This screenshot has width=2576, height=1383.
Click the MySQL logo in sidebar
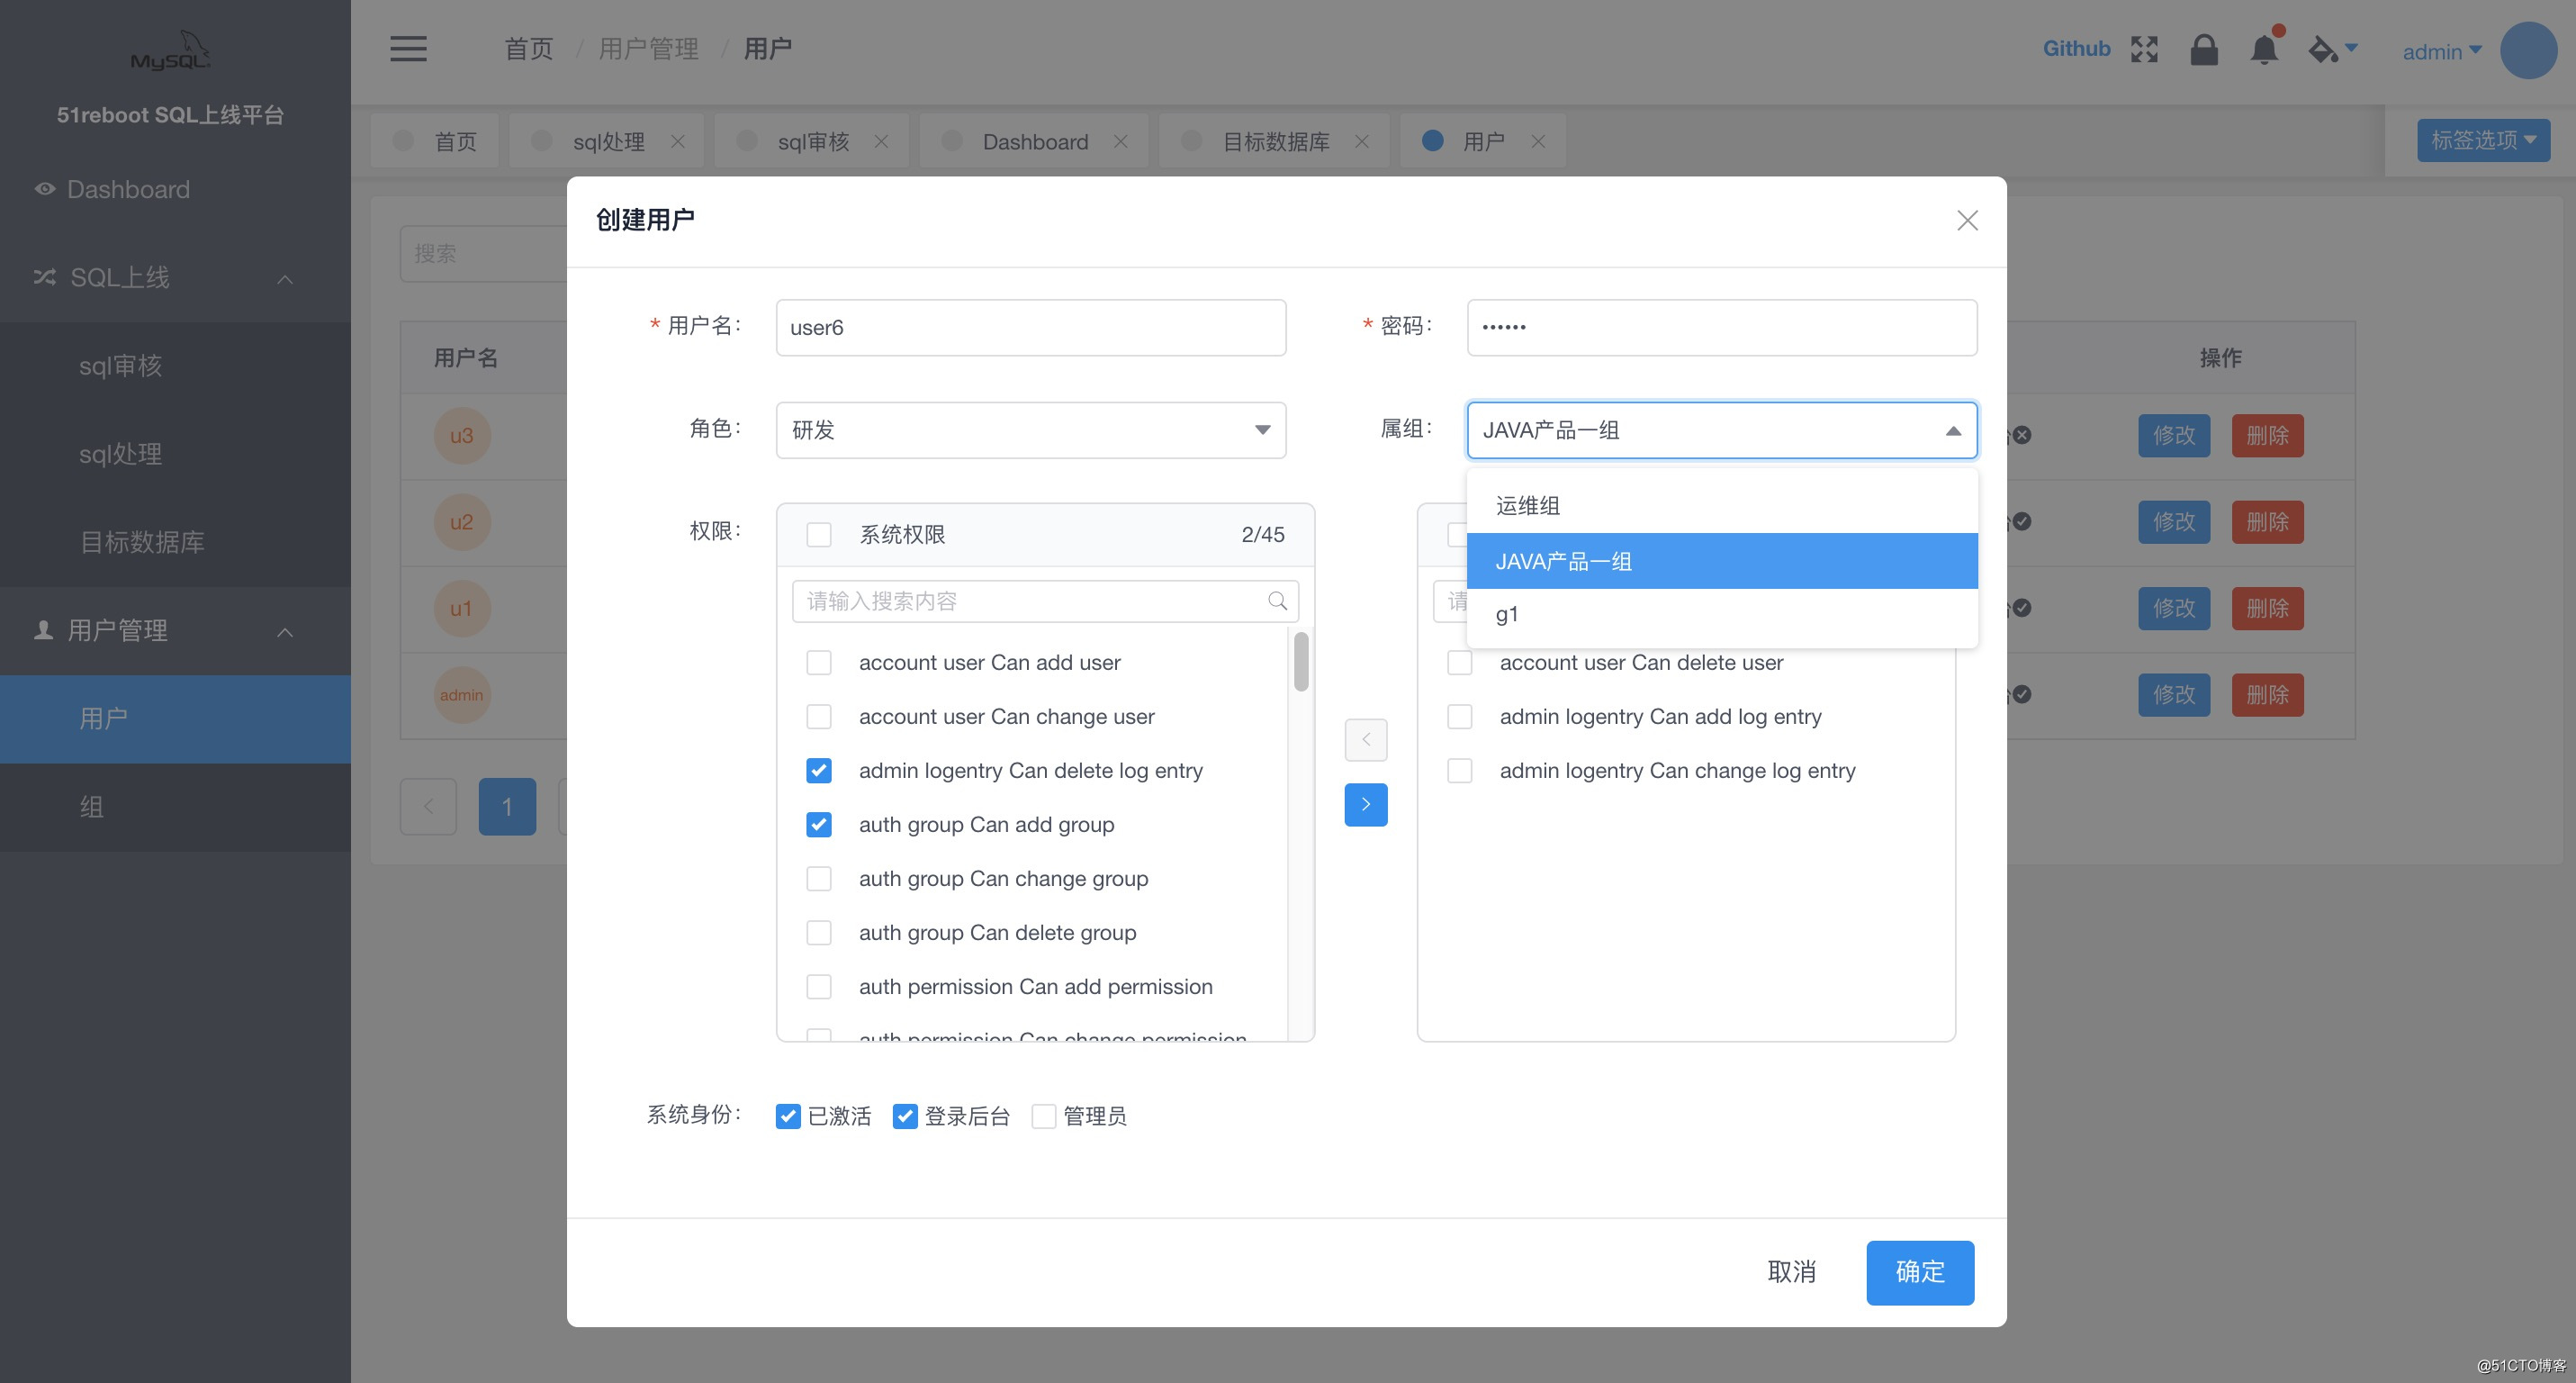pos(171,51)
